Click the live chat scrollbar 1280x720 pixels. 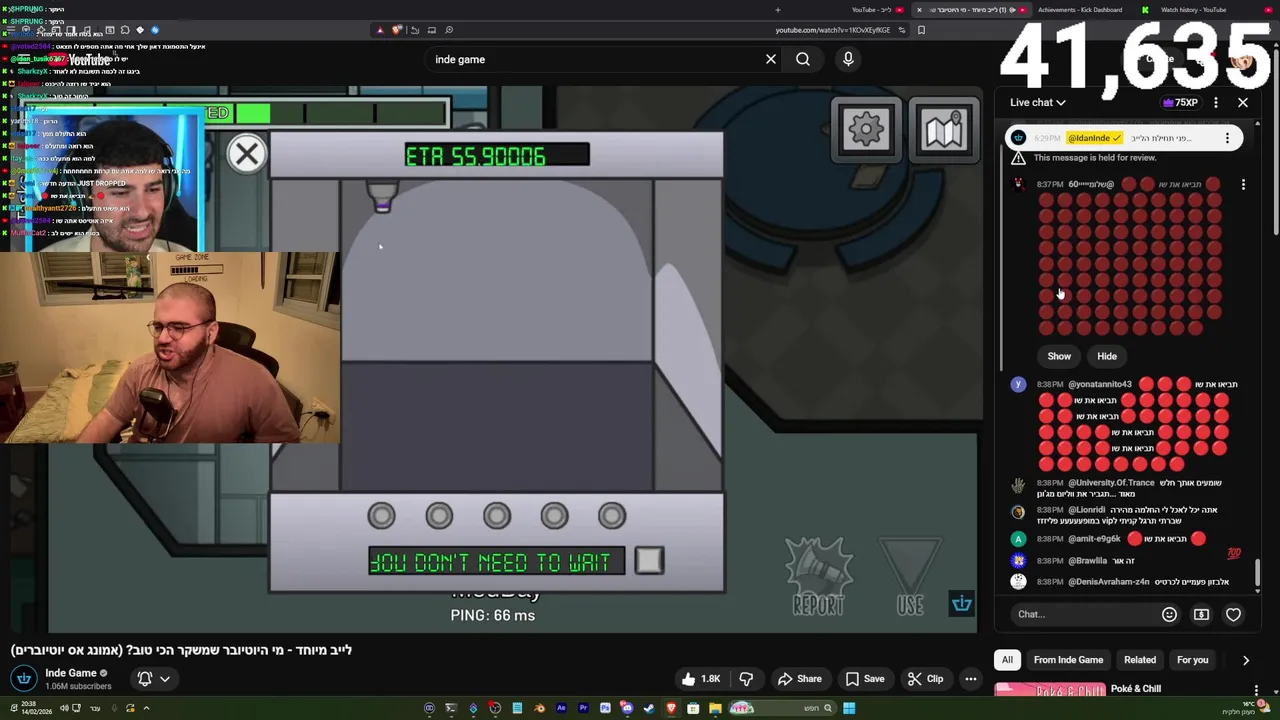pos(1258,573)
